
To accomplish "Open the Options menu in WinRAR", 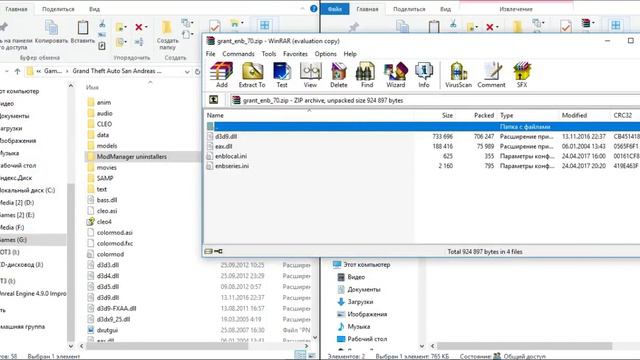I will (325, 54).
